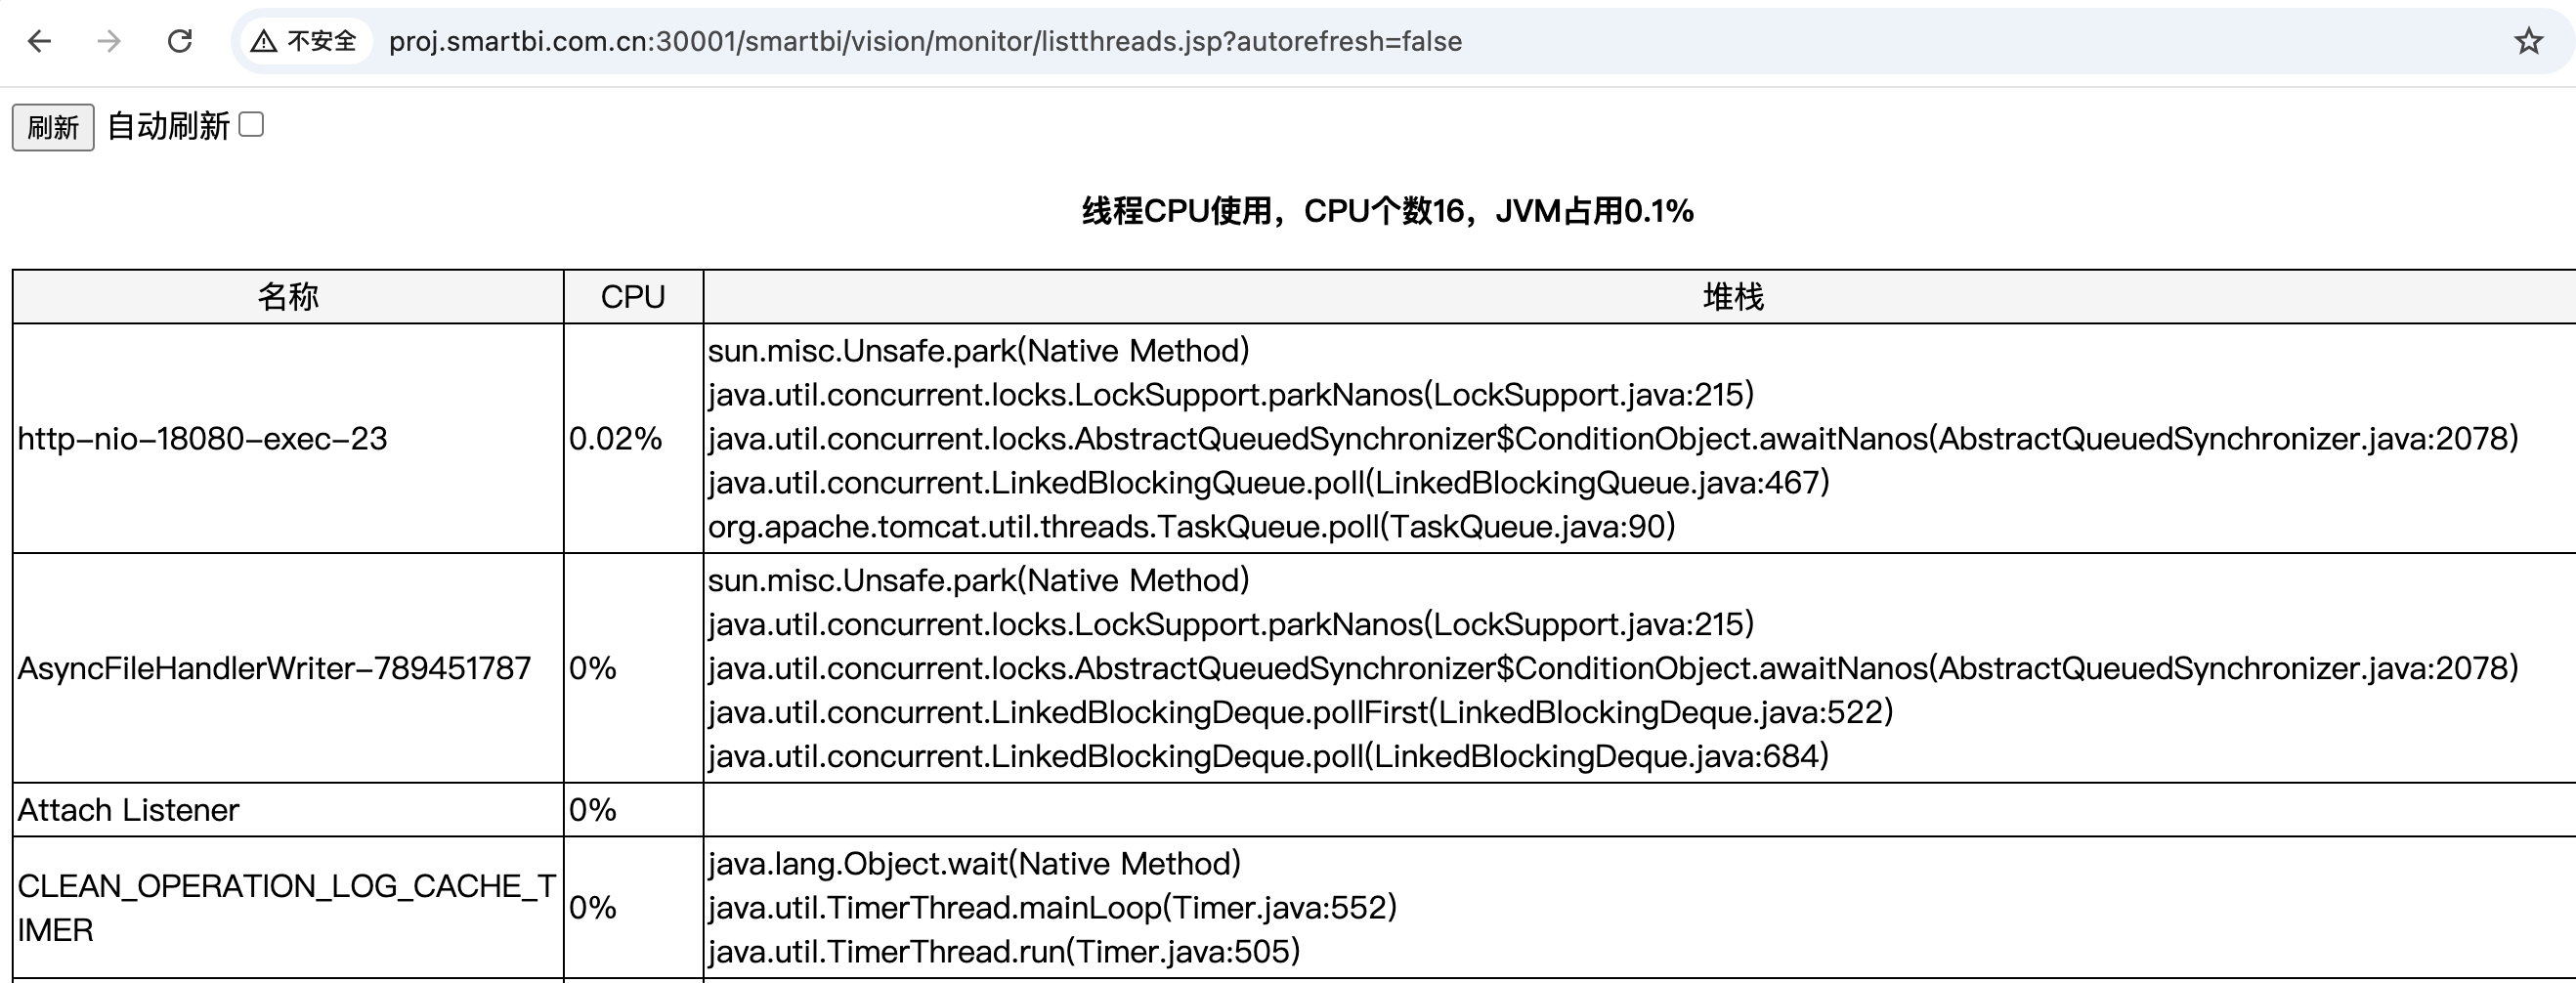Click the 堆栈 column header
The image size is (2576, 983).
pos(1734,297)
